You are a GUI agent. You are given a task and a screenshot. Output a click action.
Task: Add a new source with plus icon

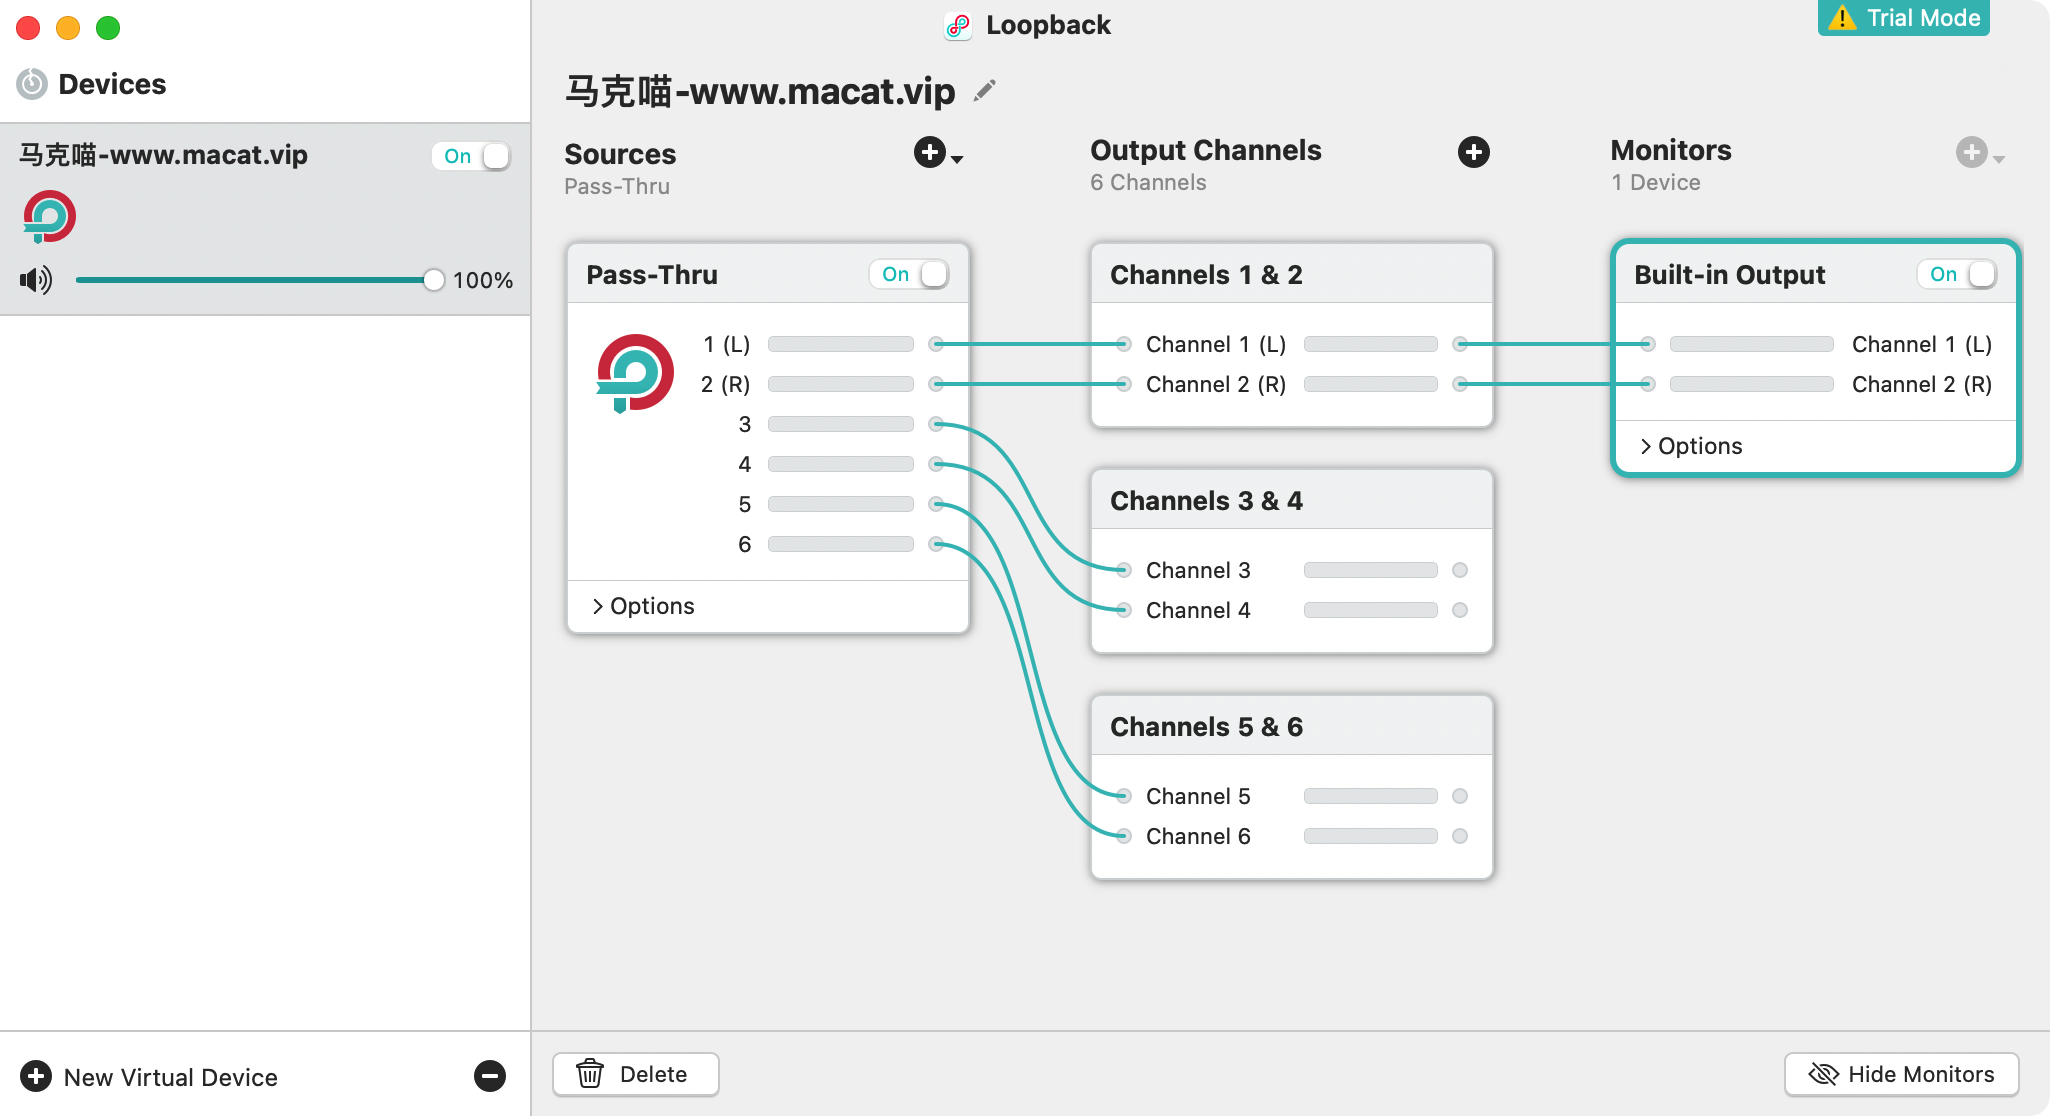point(929,152)
